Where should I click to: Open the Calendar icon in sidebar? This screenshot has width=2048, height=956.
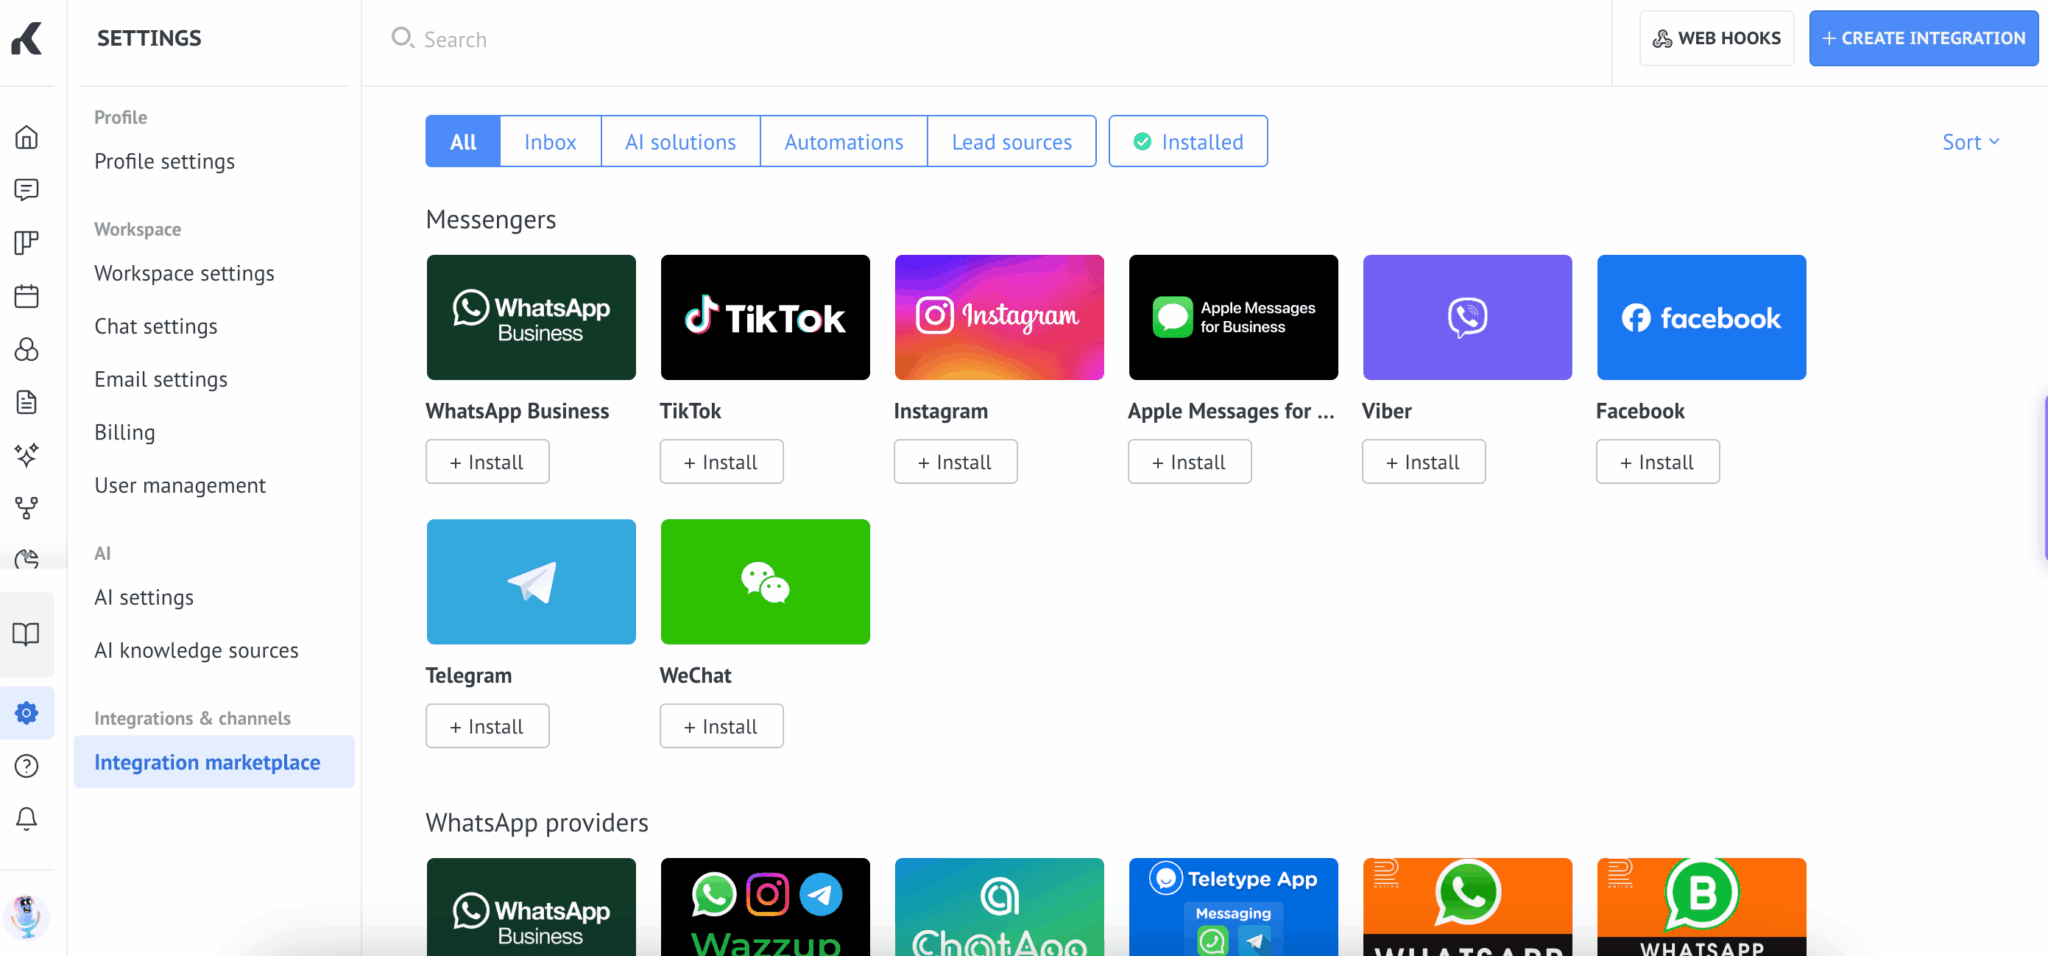[x=27, y=296]
